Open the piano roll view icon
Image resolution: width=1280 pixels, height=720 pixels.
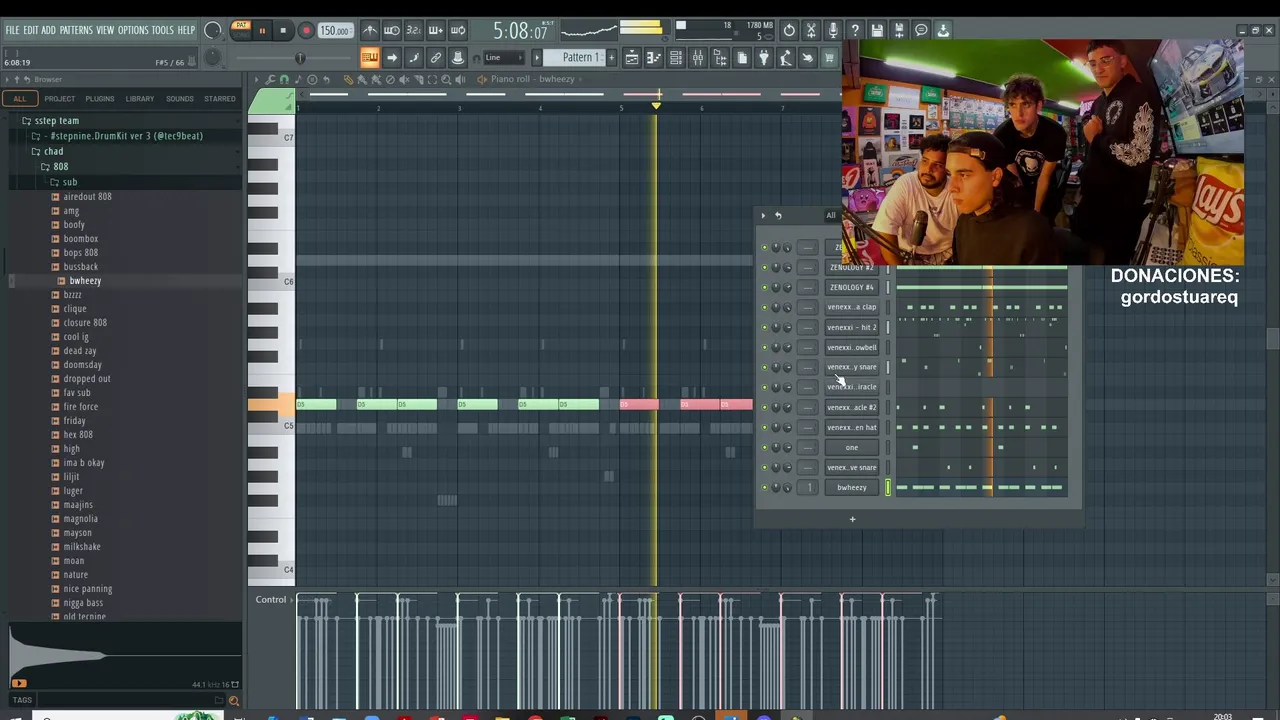point(654,58)
